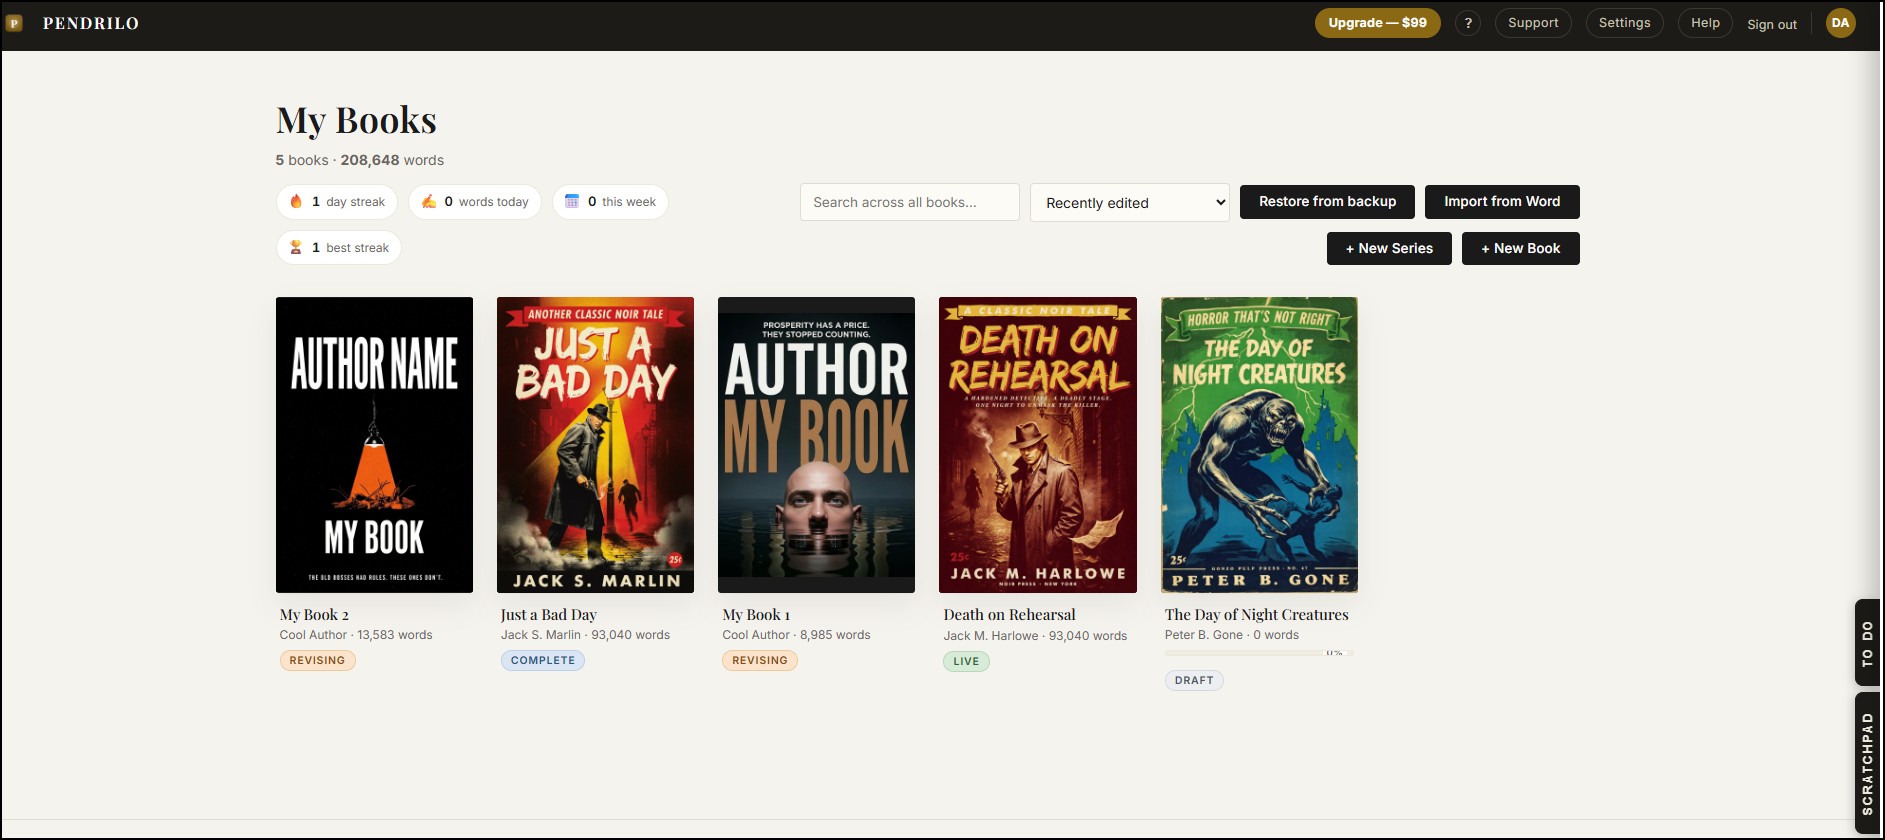The image size is (1885, 840).
Task: Click the REVISING badge under My Book 2
Action: click(x=318, y=660)
